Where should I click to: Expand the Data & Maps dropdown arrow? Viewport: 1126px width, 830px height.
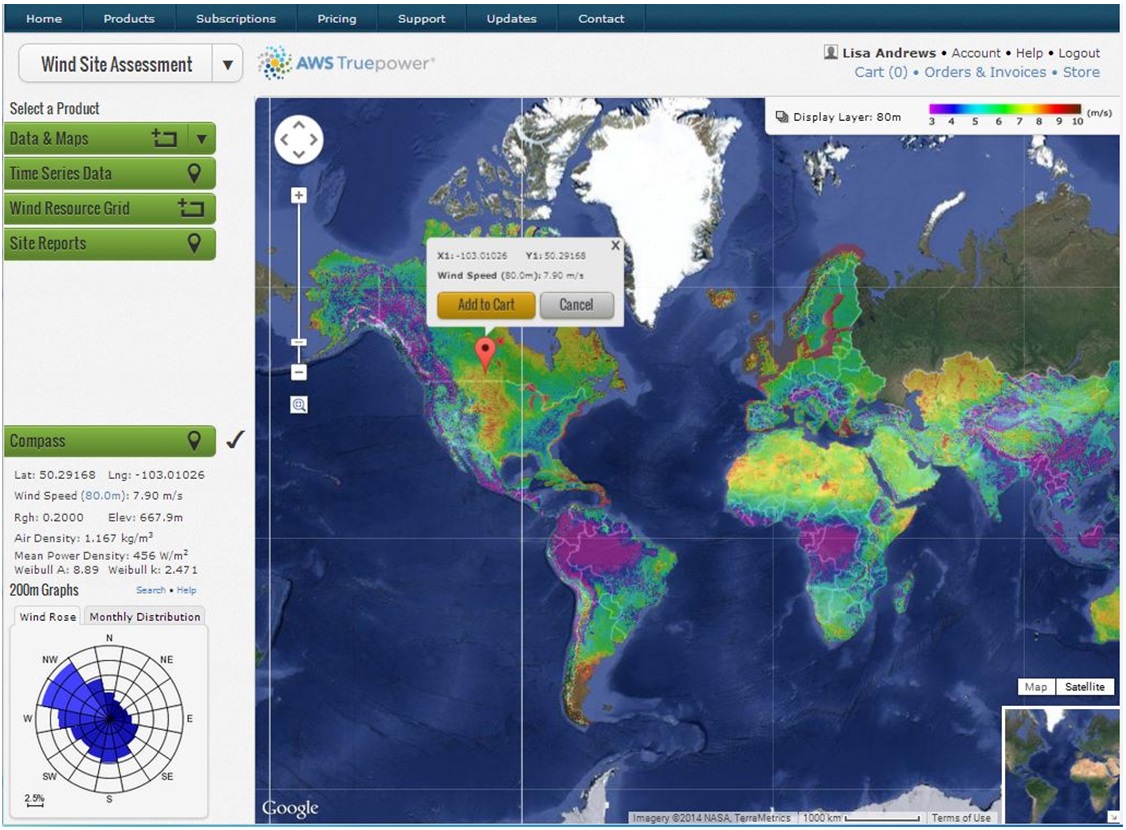click(x=202, y=139)
